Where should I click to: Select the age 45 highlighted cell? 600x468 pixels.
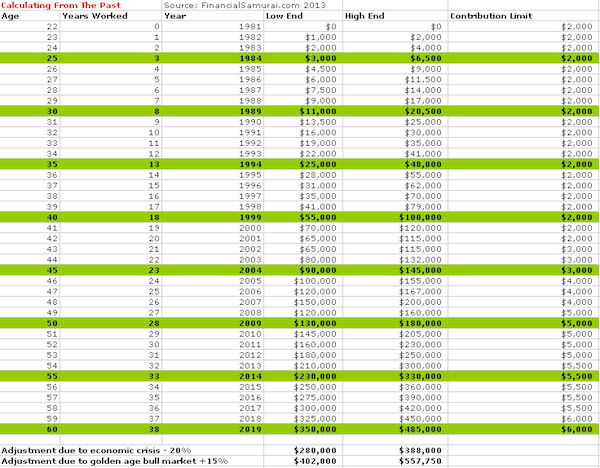(30, 270)
